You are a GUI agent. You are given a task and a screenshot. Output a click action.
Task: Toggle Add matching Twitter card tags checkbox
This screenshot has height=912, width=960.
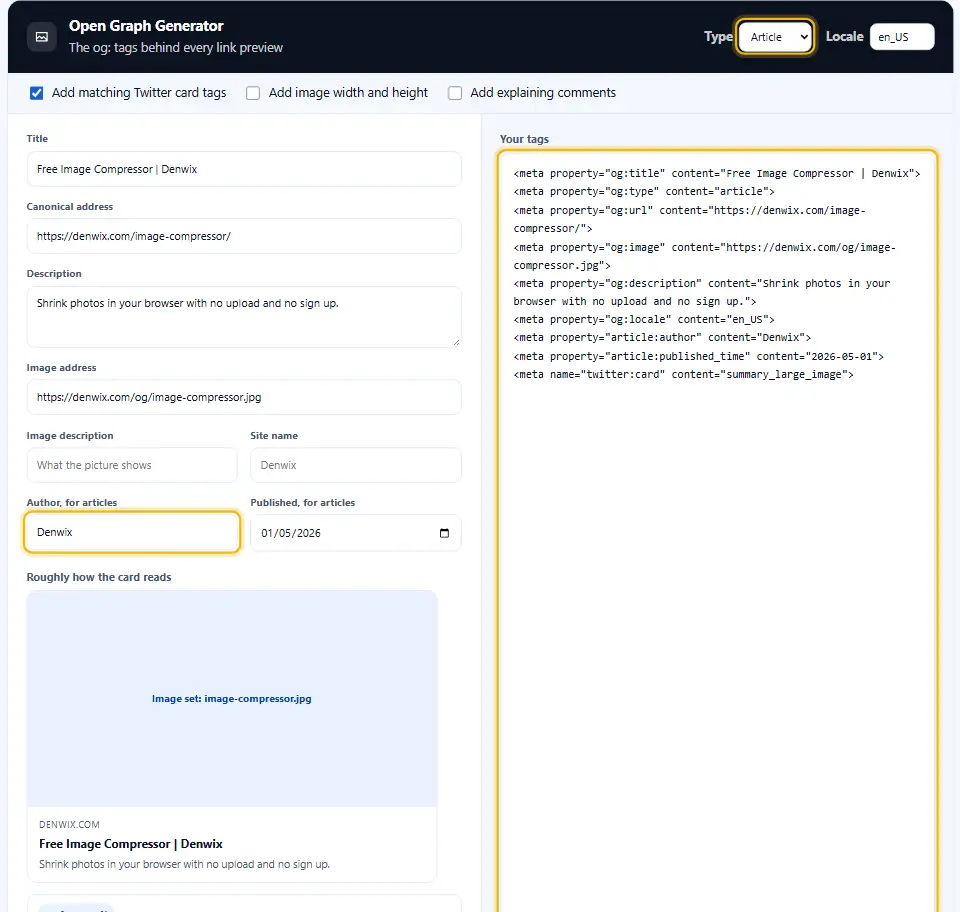click(x=37, y=93)
